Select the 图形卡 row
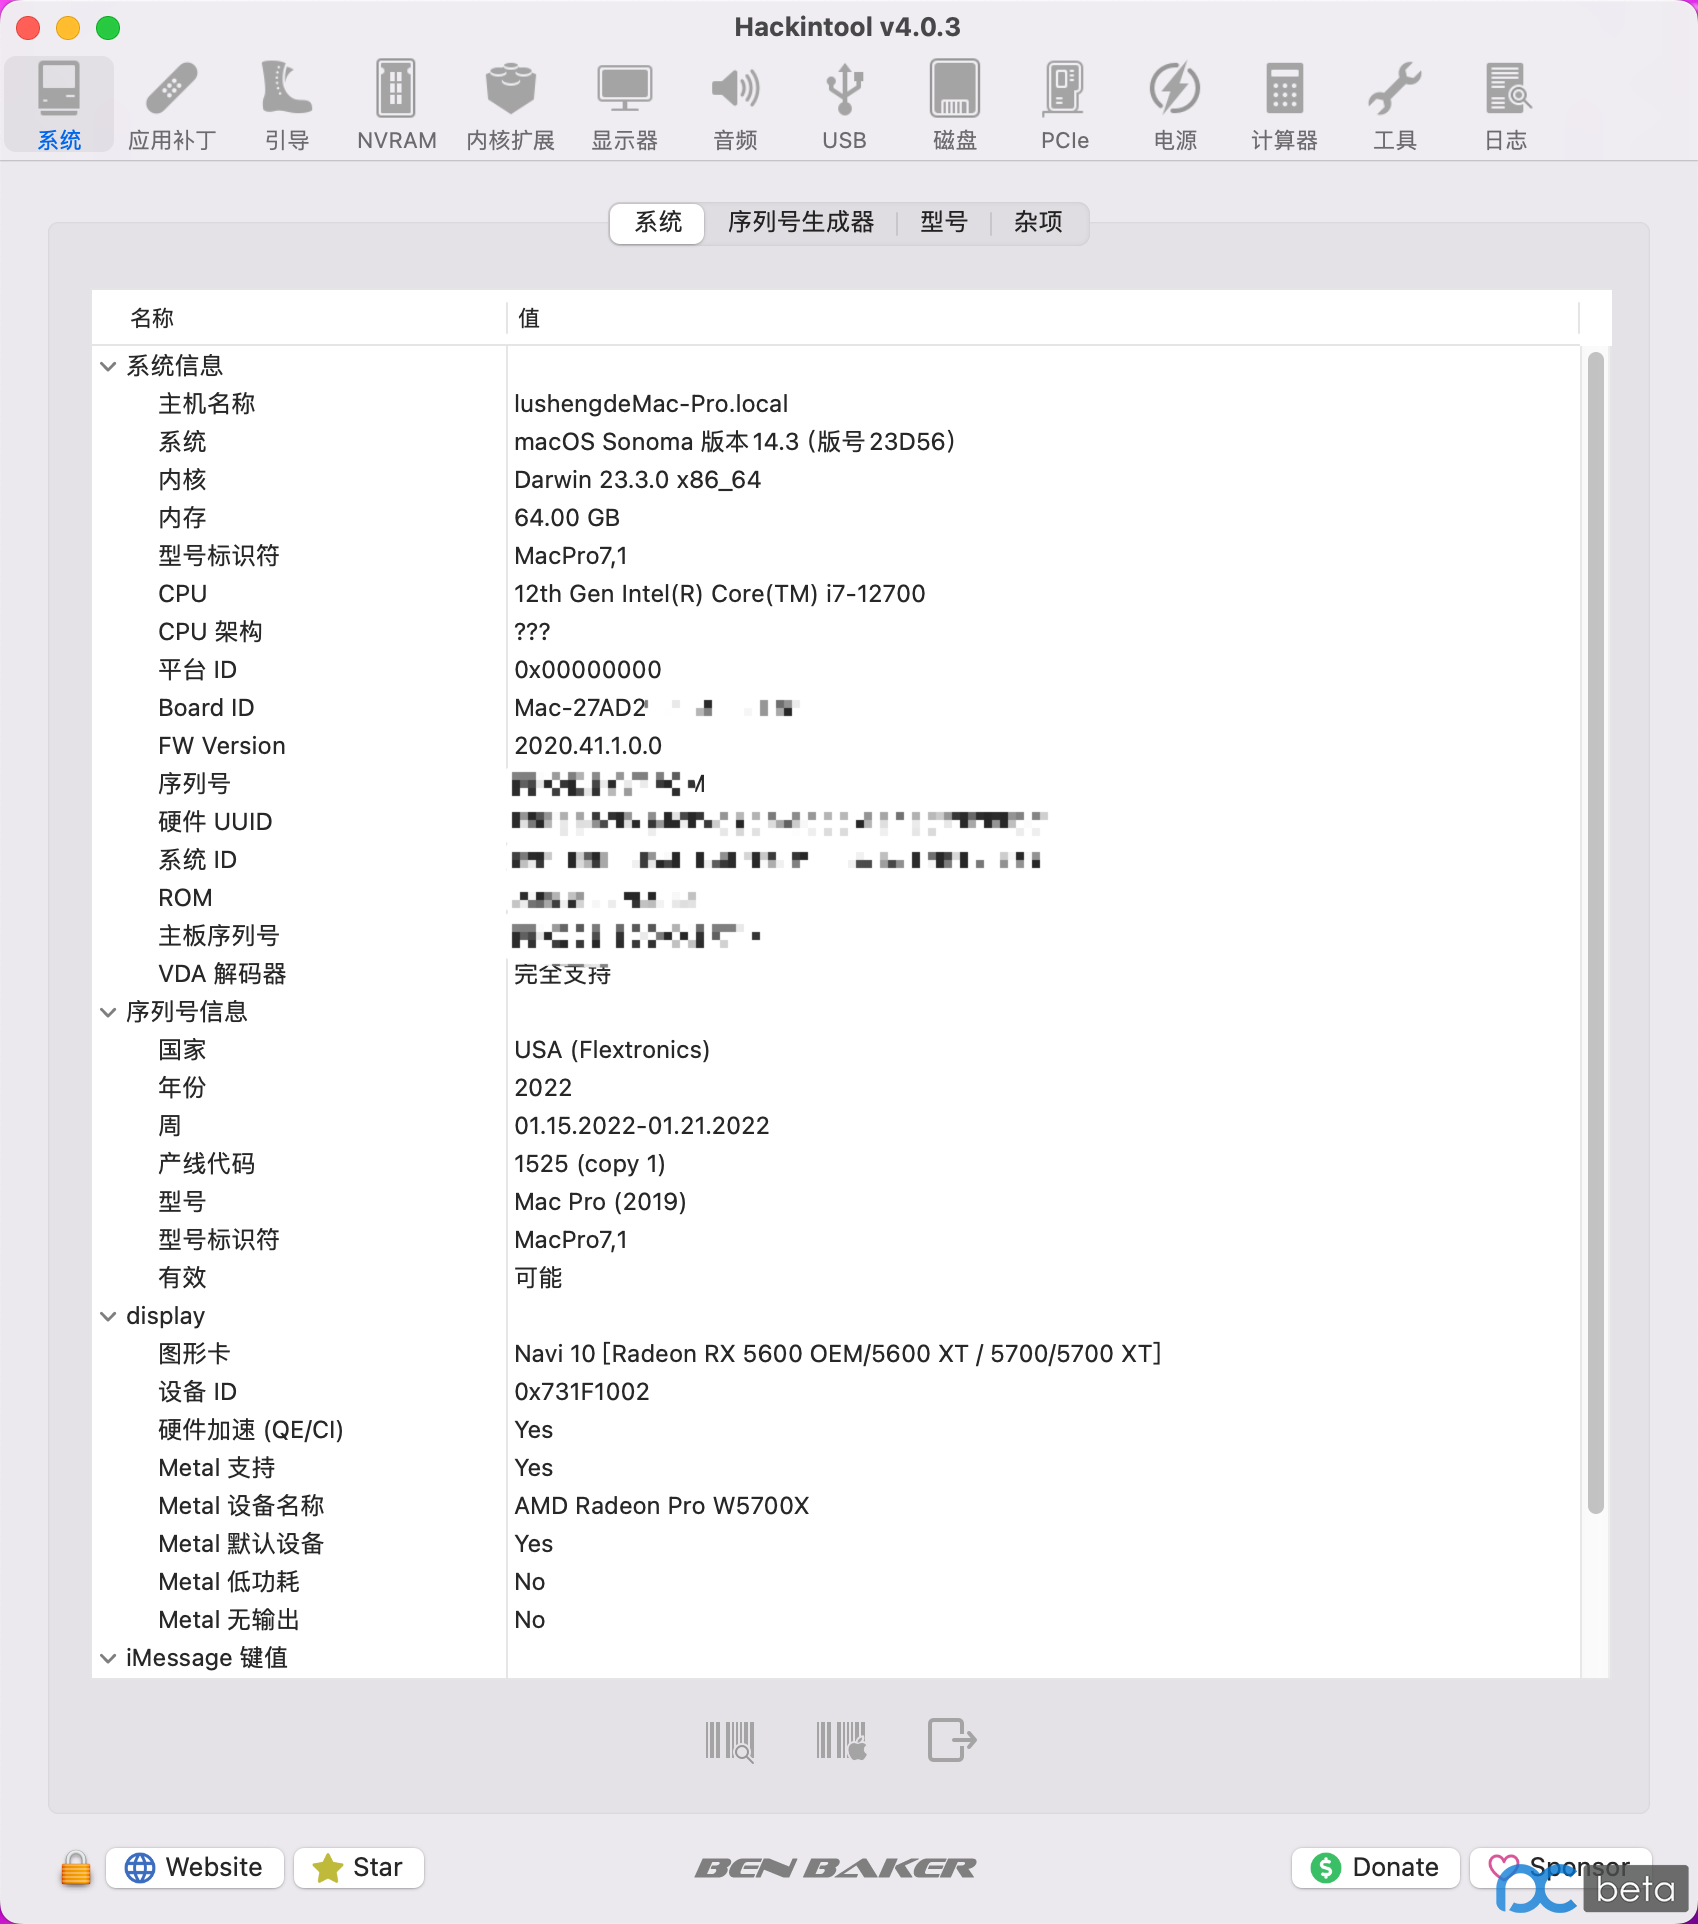This screenshot has height=1924, width=1698. click(x=836, y=1354)
